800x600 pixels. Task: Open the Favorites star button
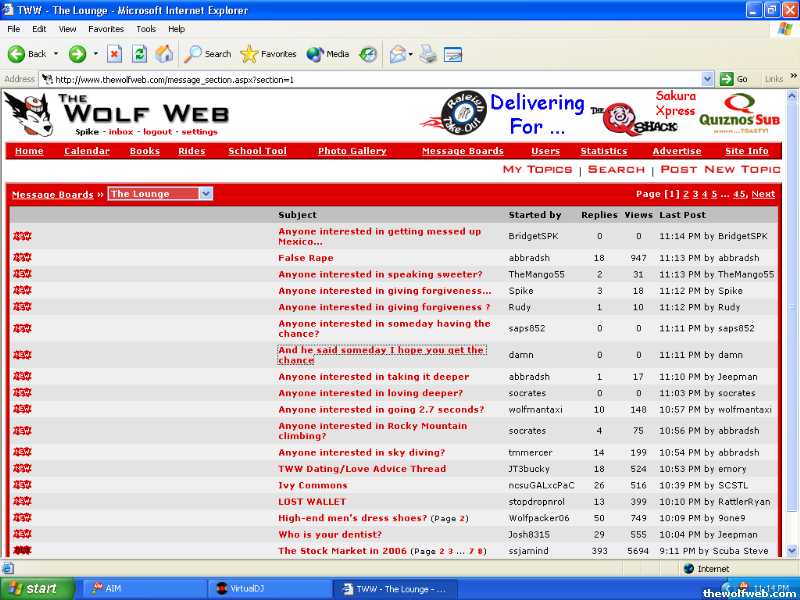click(268, 54)
